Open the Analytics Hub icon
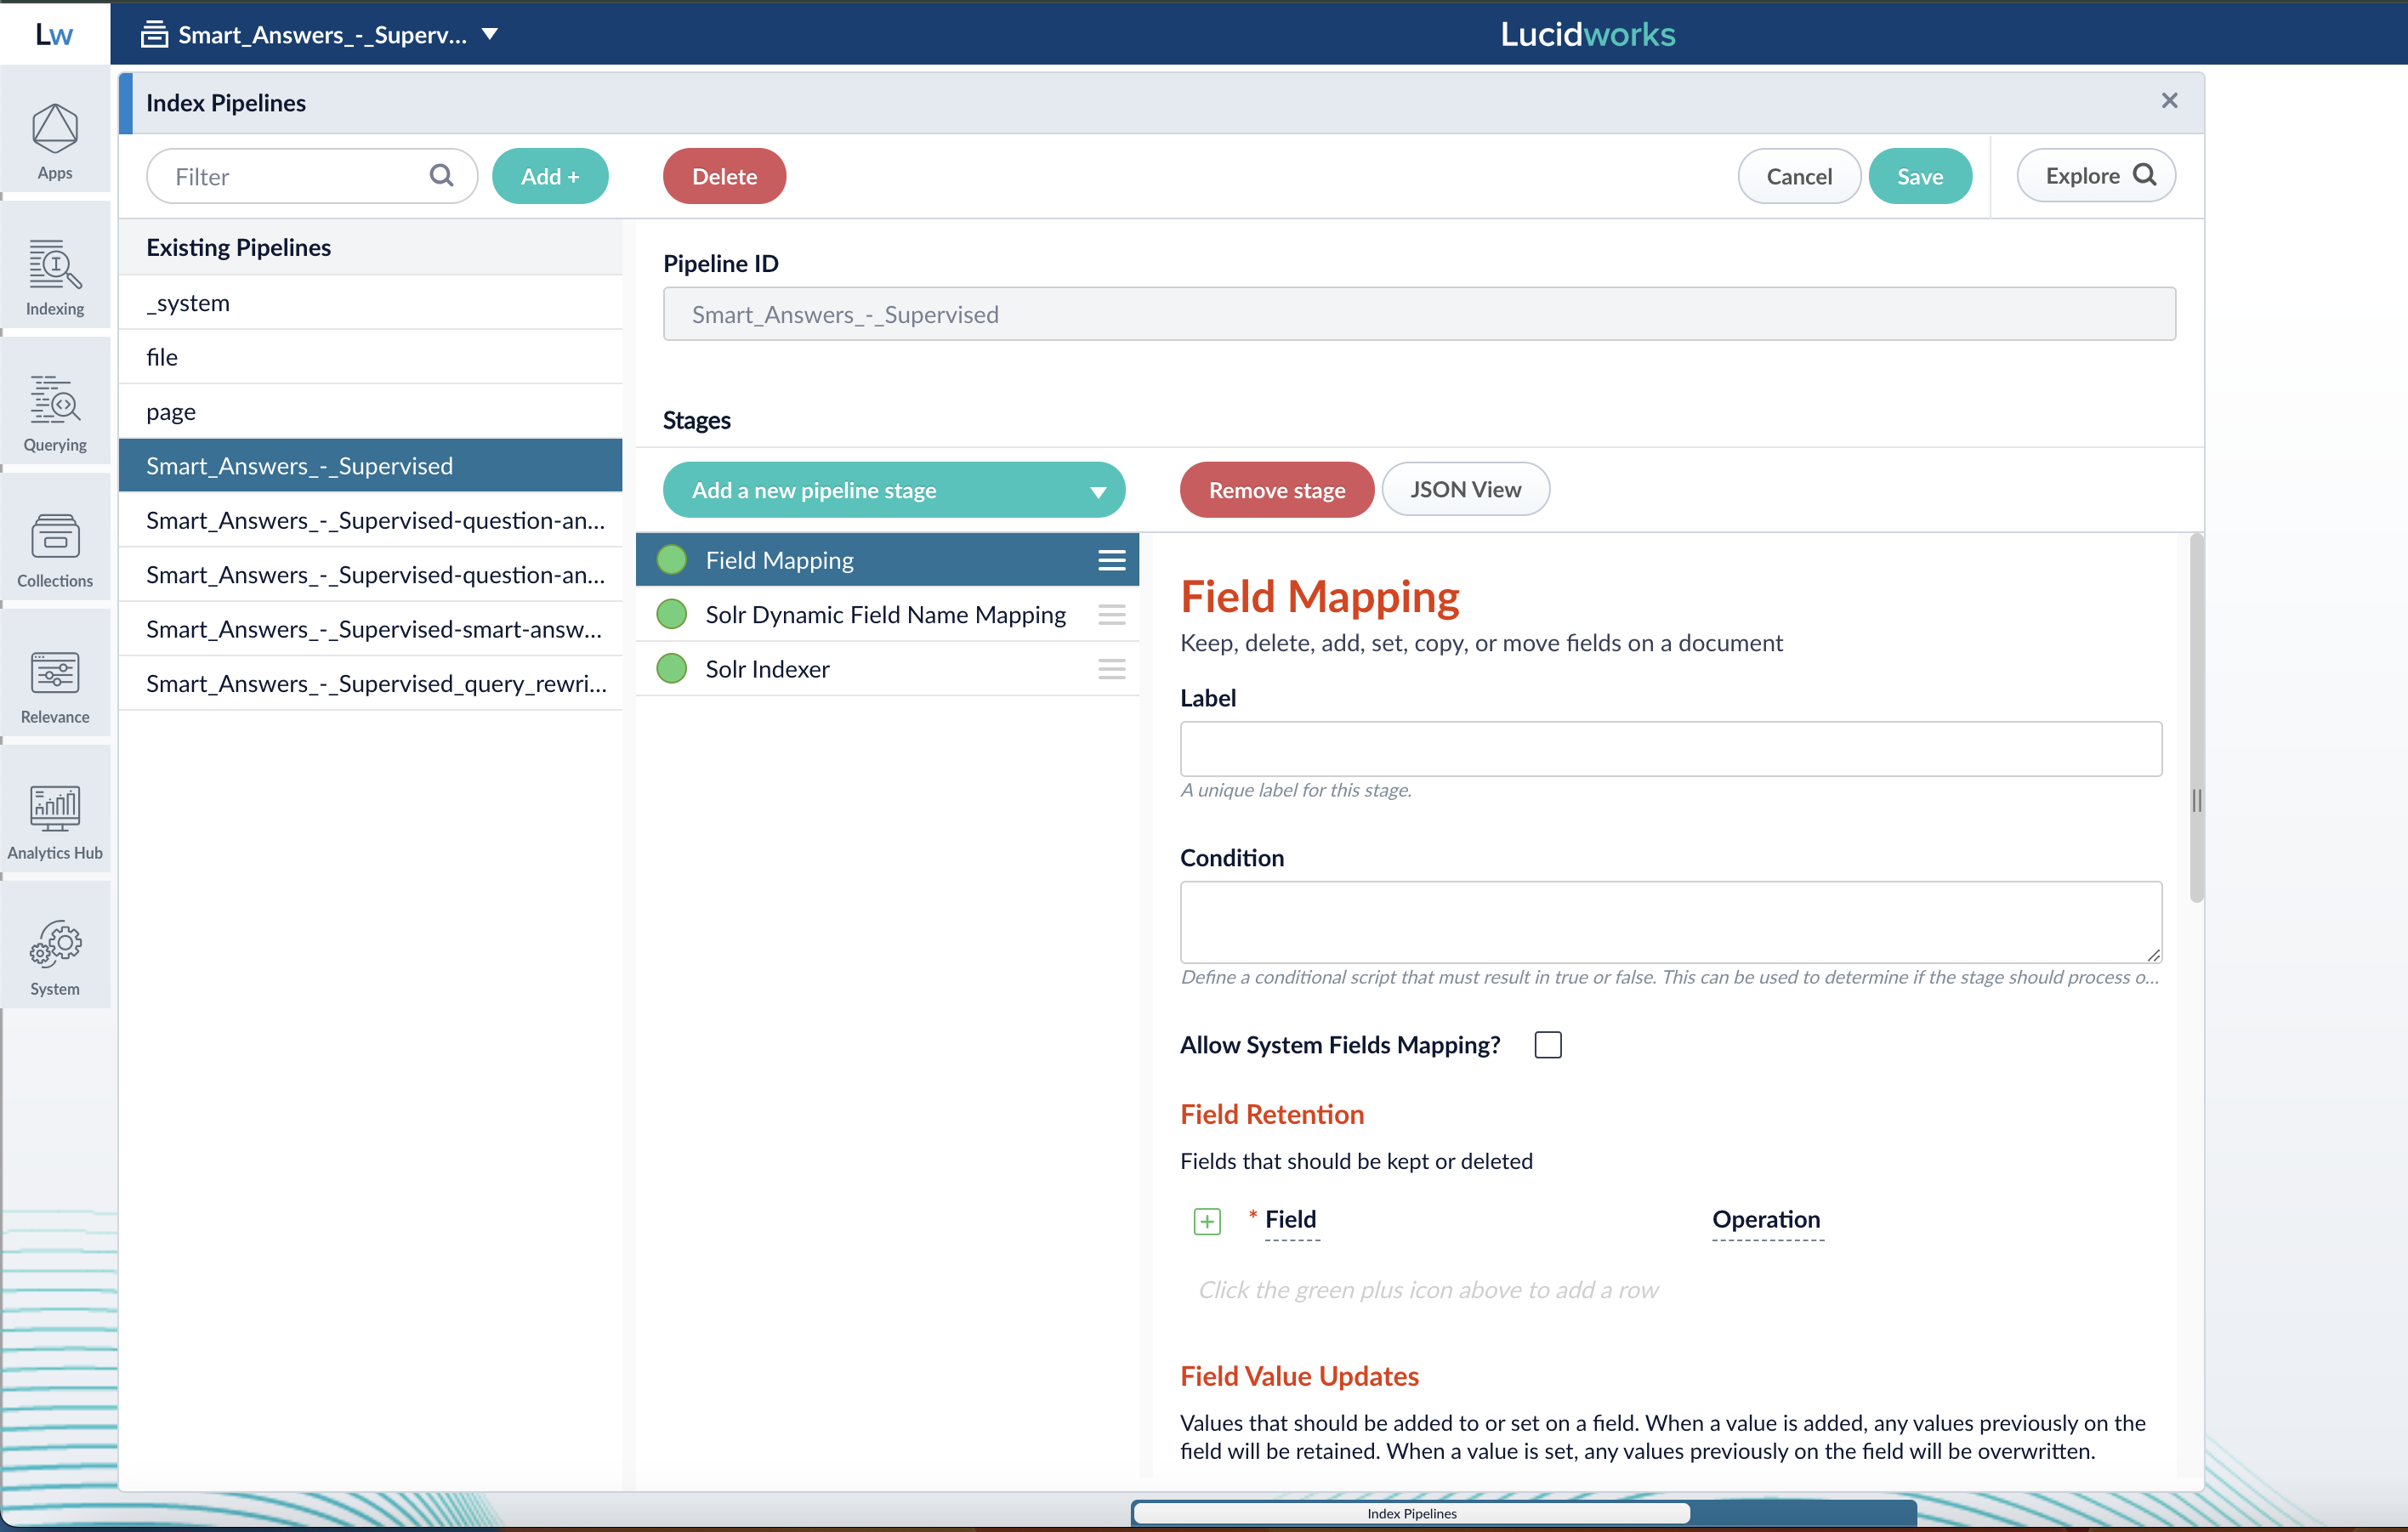The height and width of the screenshot is (1532, 2408). (55, 820)
